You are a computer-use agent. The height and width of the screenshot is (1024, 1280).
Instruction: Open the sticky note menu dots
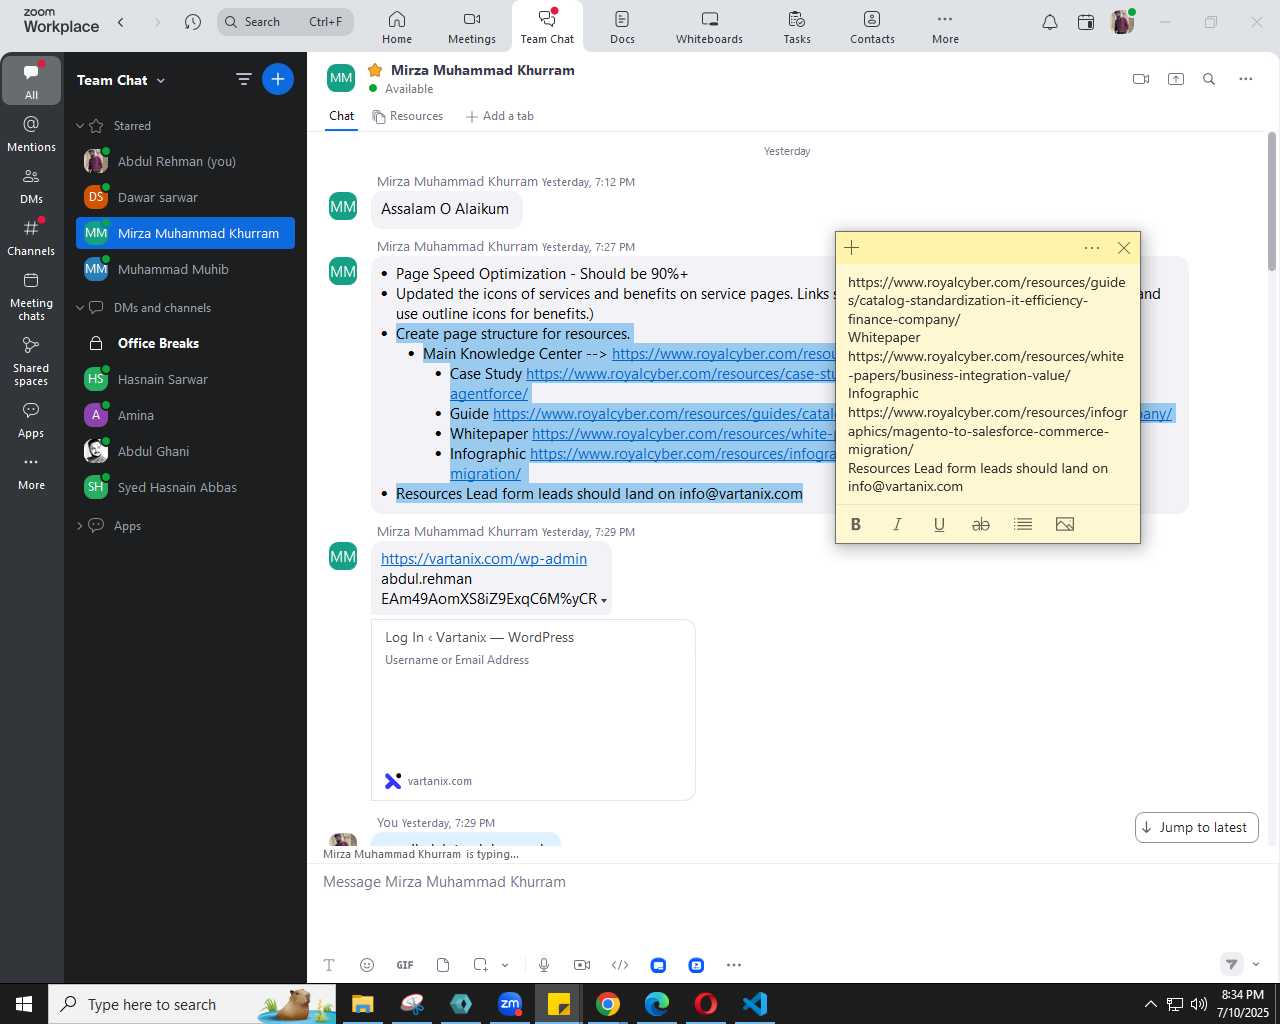pos(1092,248)
